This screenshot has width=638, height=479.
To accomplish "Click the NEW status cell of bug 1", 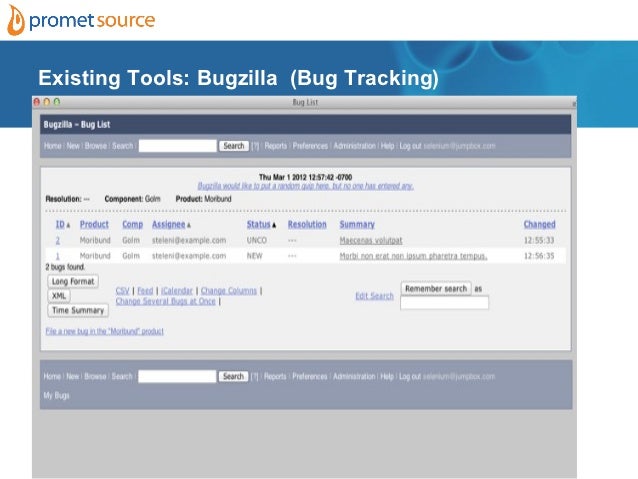I will point(255,256).
